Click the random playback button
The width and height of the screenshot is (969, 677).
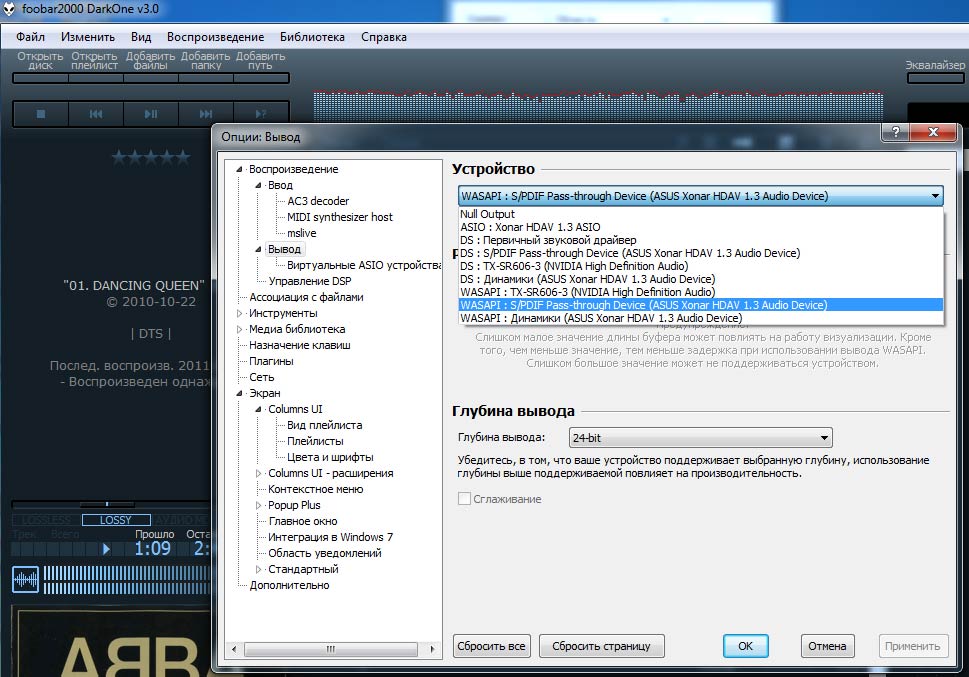[261, 114]
